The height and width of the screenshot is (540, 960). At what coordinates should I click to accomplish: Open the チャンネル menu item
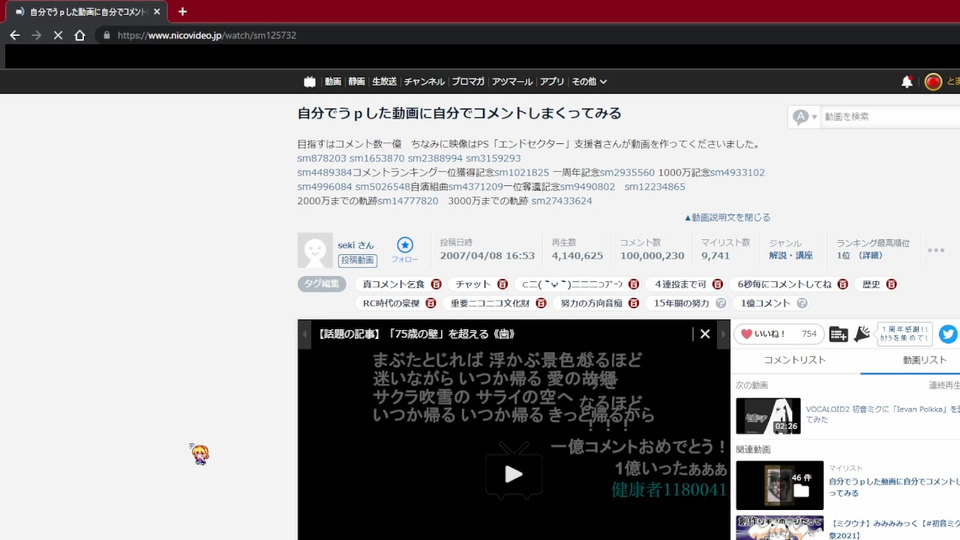pos(424,81)
